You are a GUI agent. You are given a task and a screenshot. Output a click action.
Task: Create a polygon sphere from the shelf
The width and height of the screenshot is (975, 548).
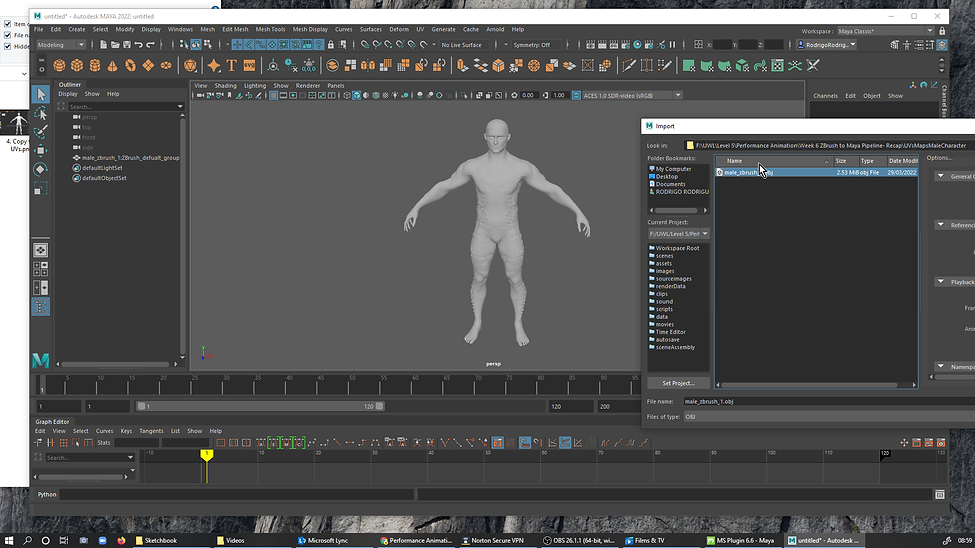(59, 65)
